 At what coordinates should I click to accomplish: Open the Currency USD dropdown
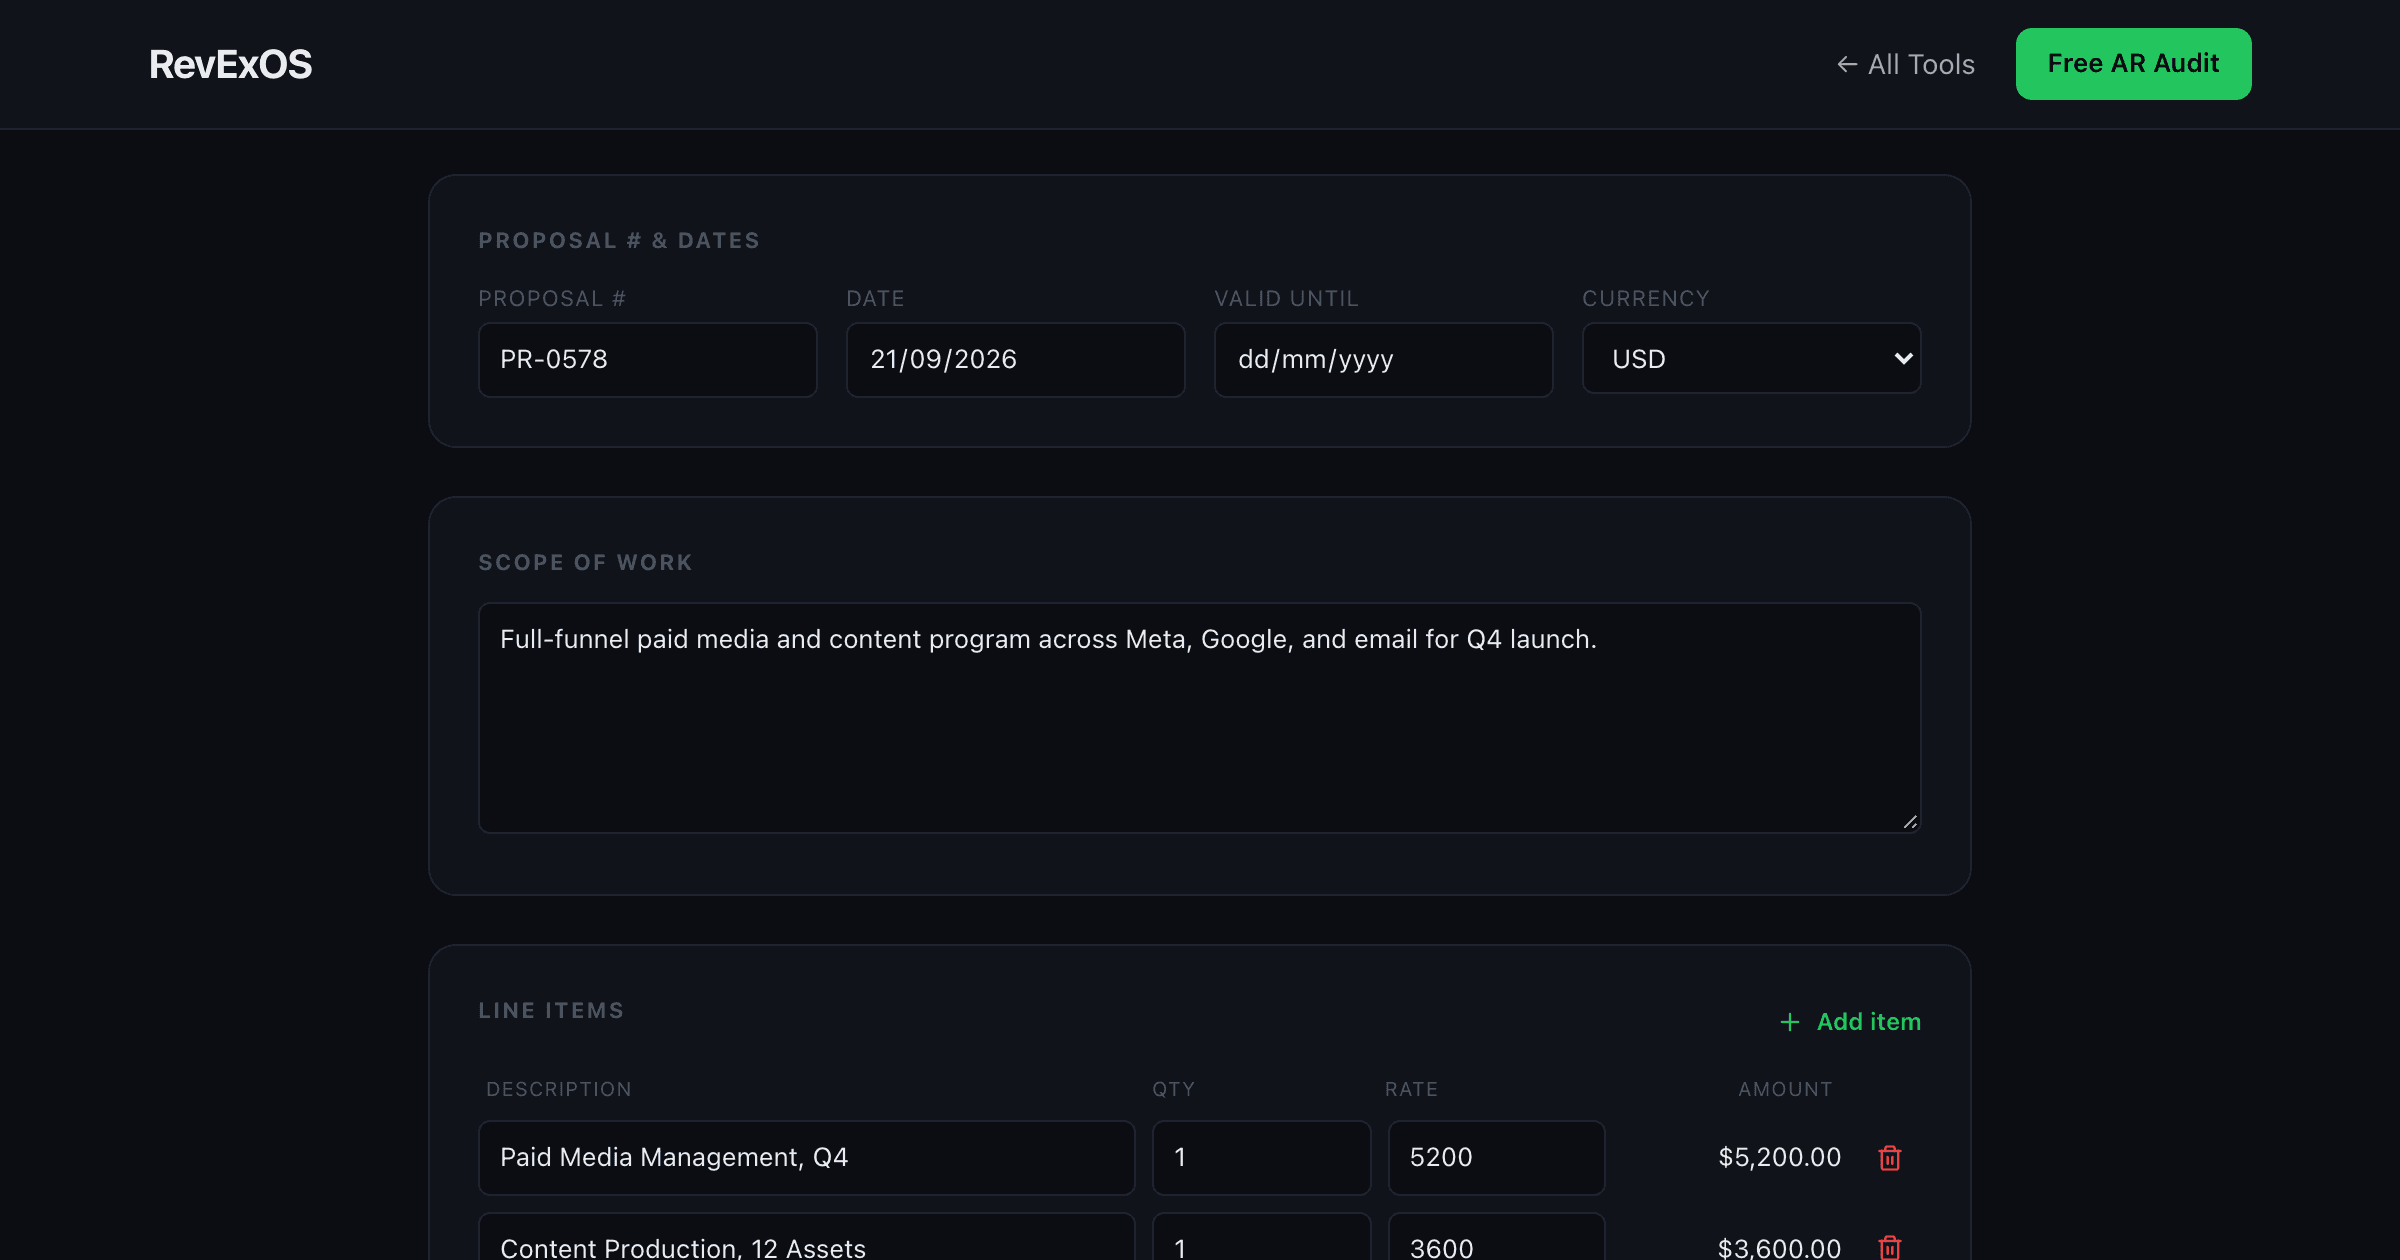[x=1751, y=359]
